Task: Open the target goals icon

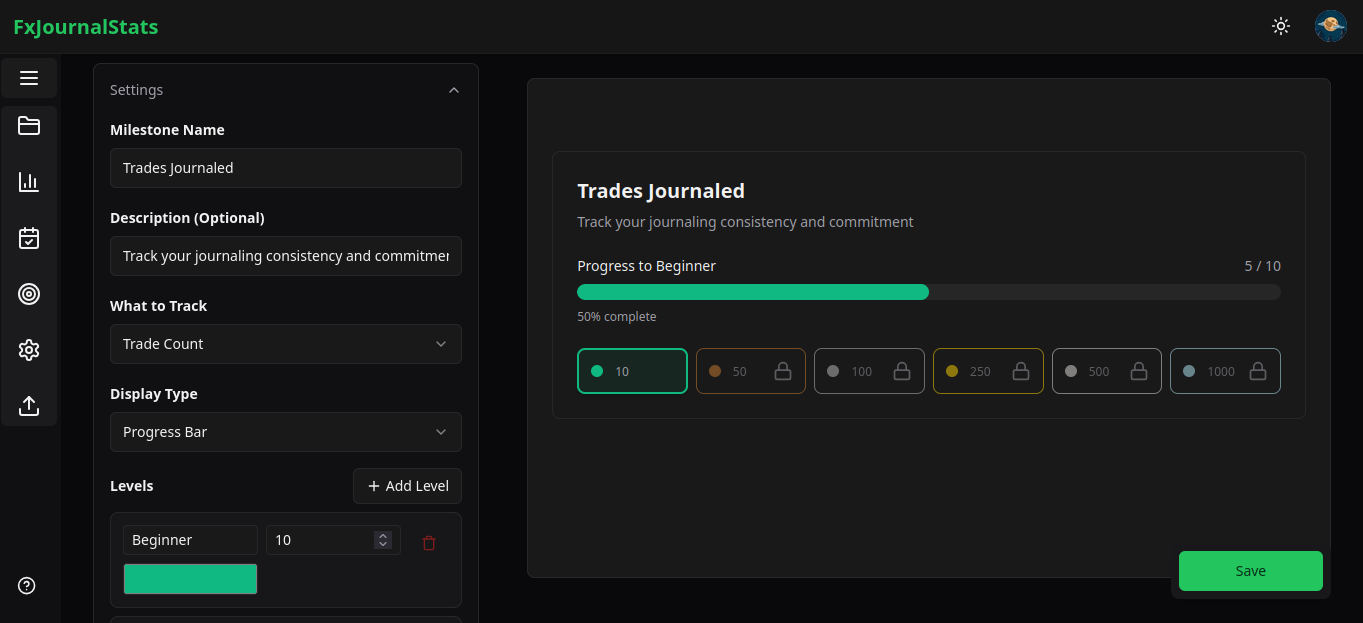Action: coord(29,294)
